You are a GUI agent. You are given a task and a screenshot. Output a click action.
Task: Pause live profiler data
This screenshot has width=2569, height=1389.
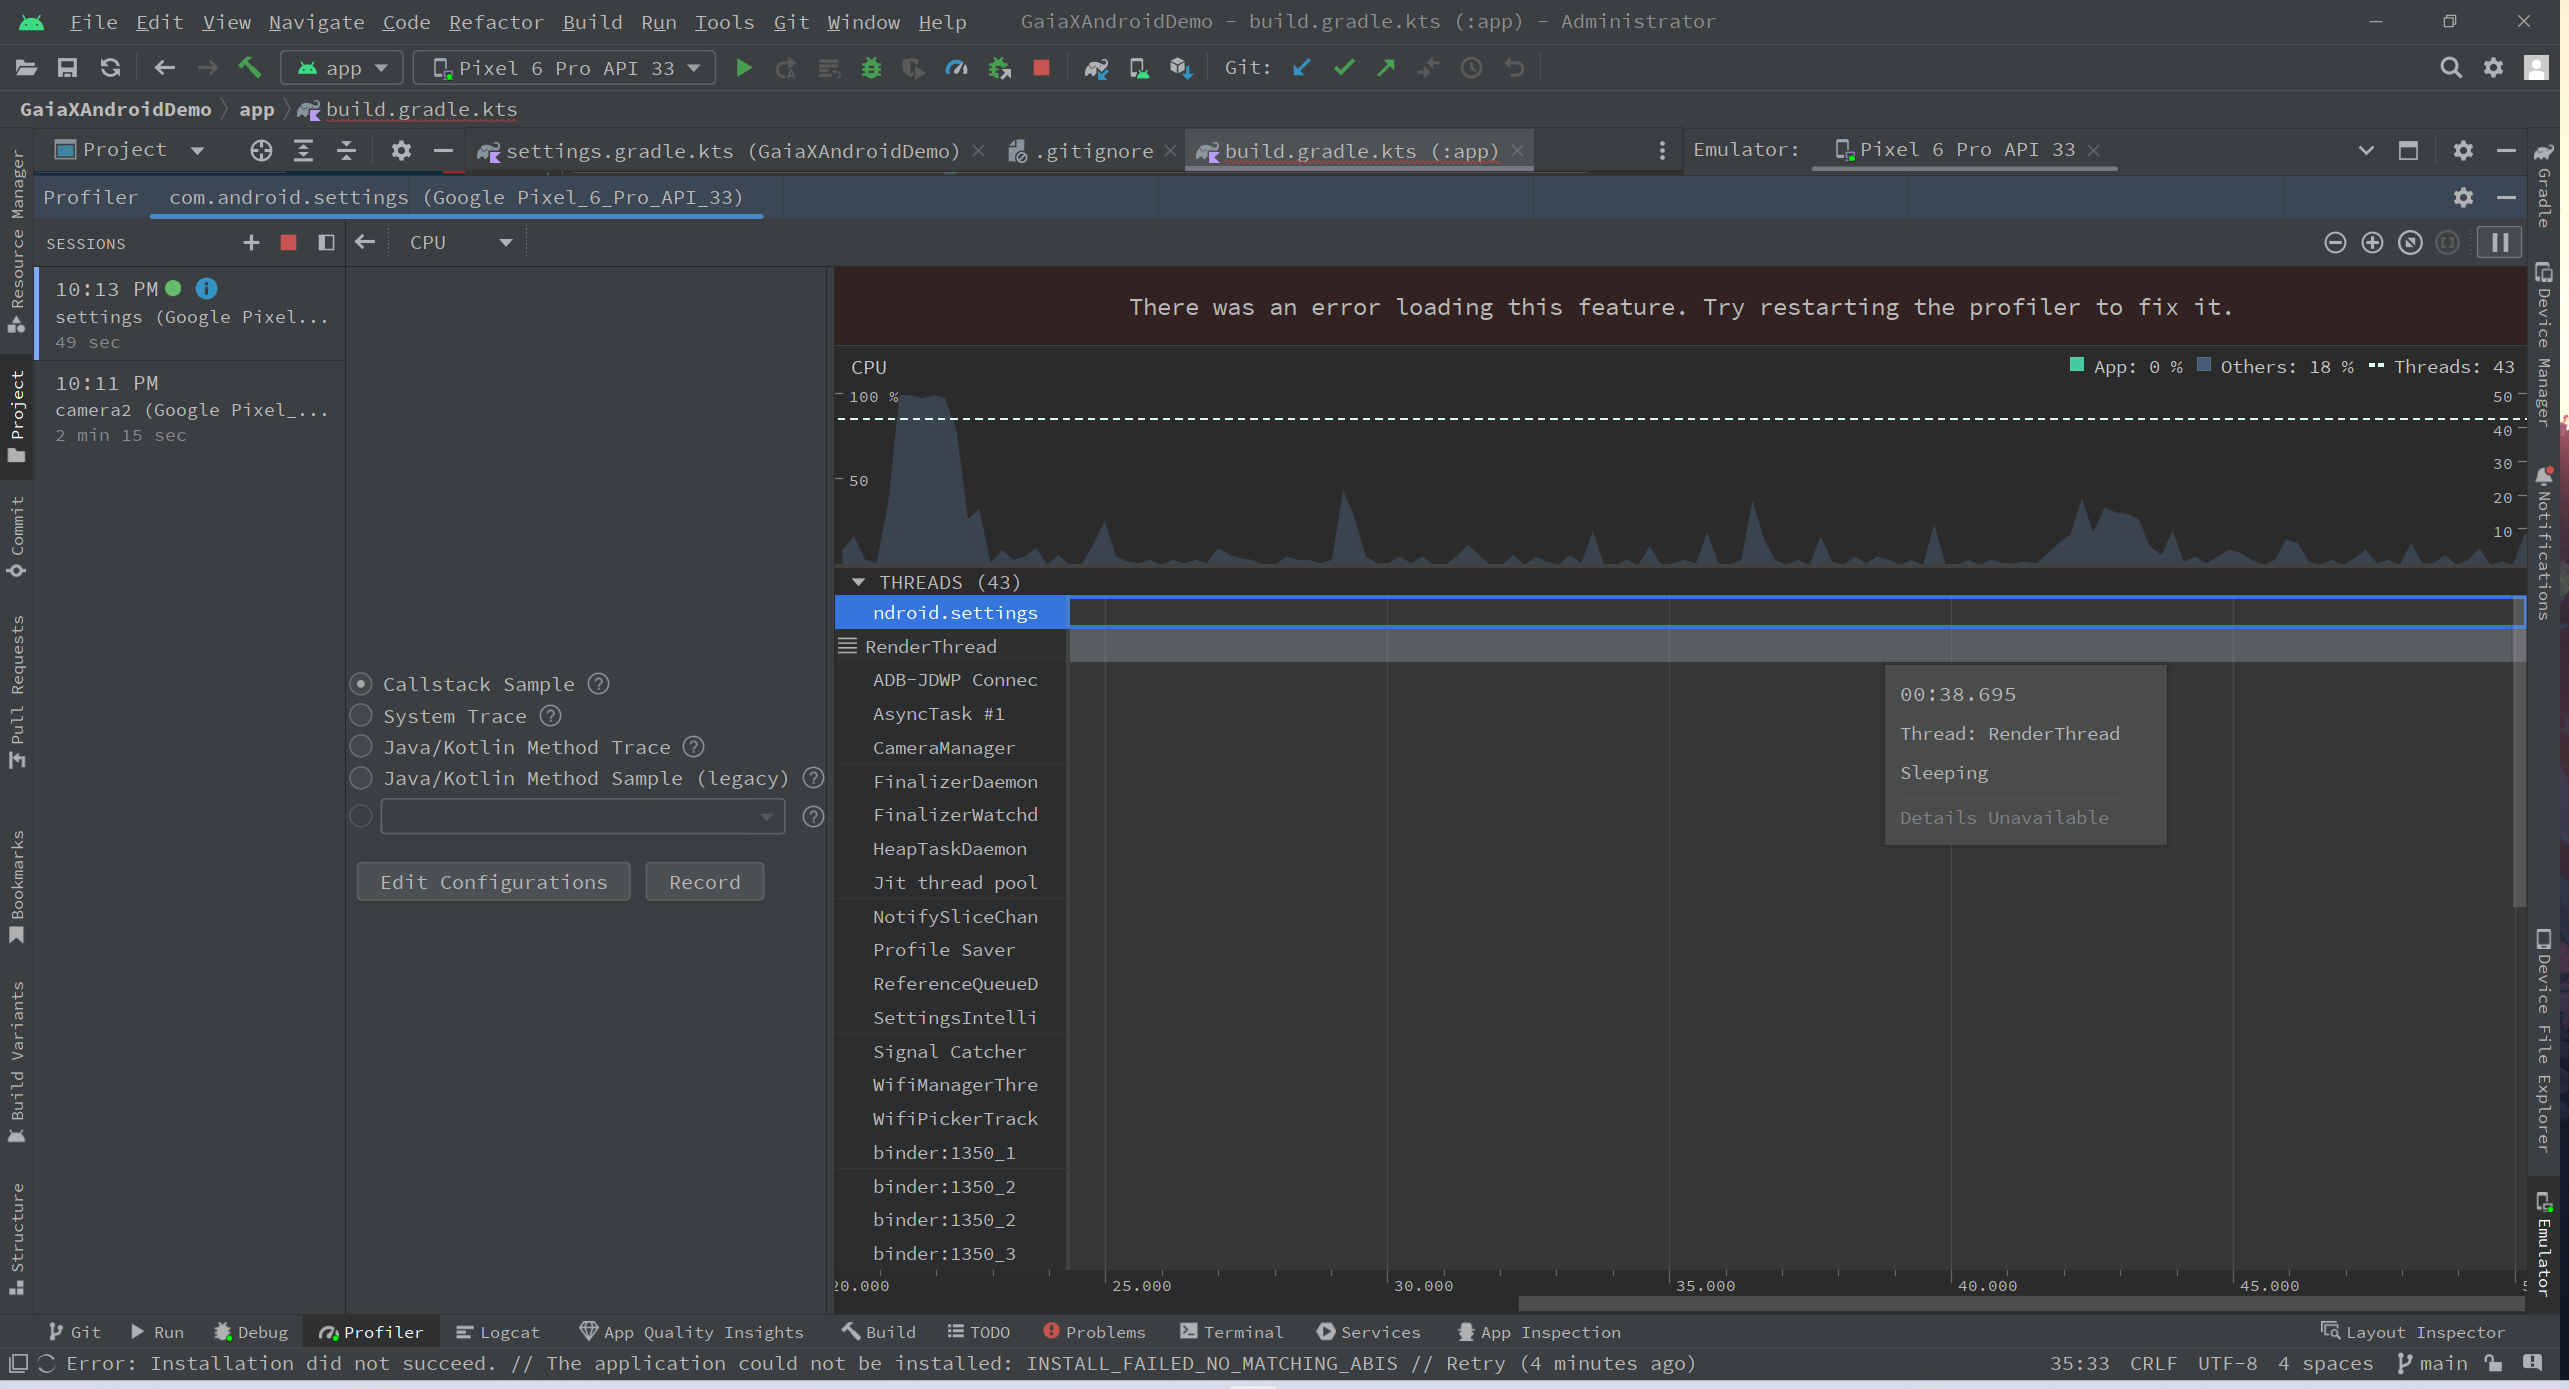coord(2499,243)
